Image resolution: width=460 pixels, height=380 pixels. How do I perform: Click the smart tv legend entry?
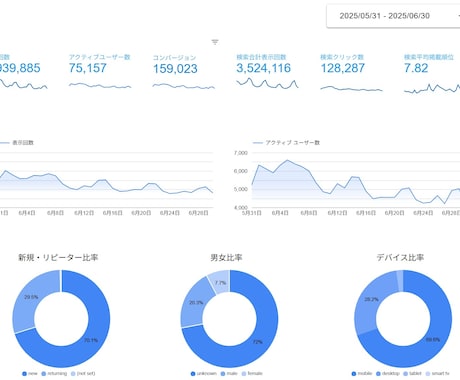(438, 374)
